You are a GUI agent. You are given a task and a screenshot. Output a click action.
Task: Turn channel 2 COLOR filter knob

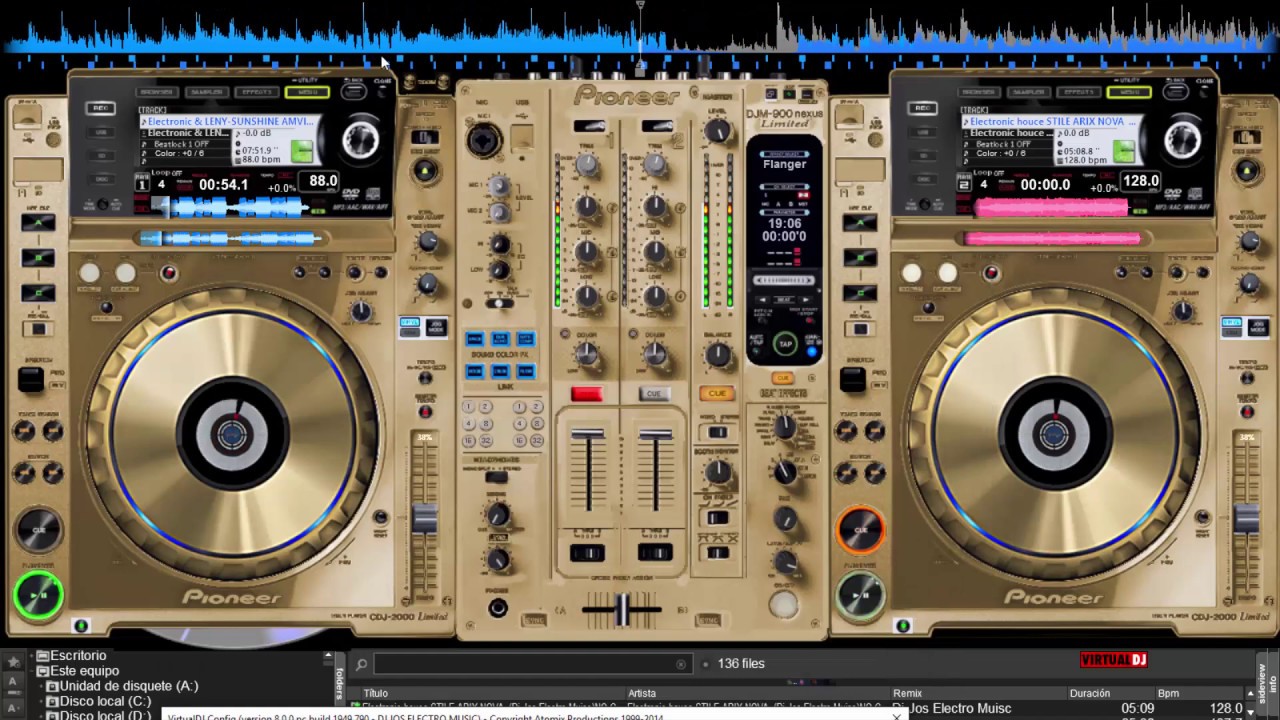click(655, 354)
